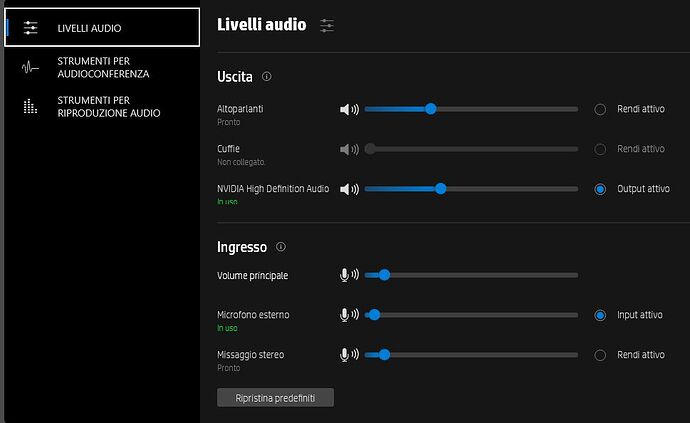Click the Missaggio stereo microphone icon
The width and height of the screenshot is (690, 423).
click(x=348, y=355)
